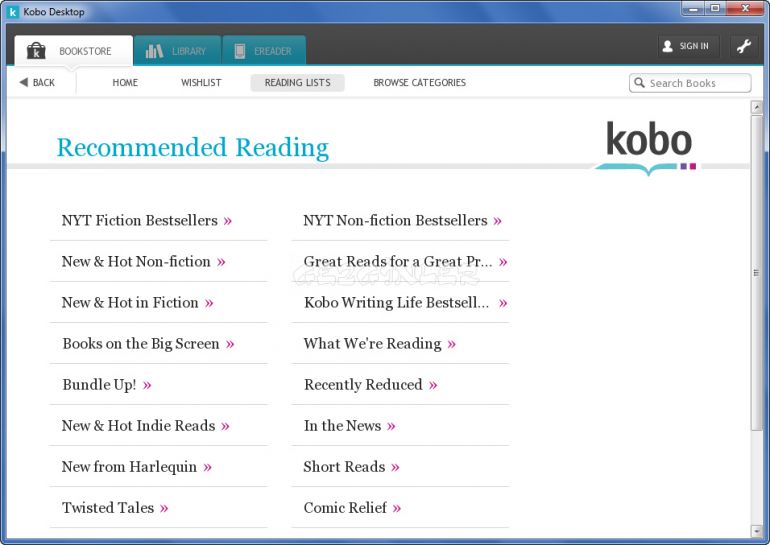Click the Bookstore shopping bag icon
770x545 pixels.
tap(36, 51)
